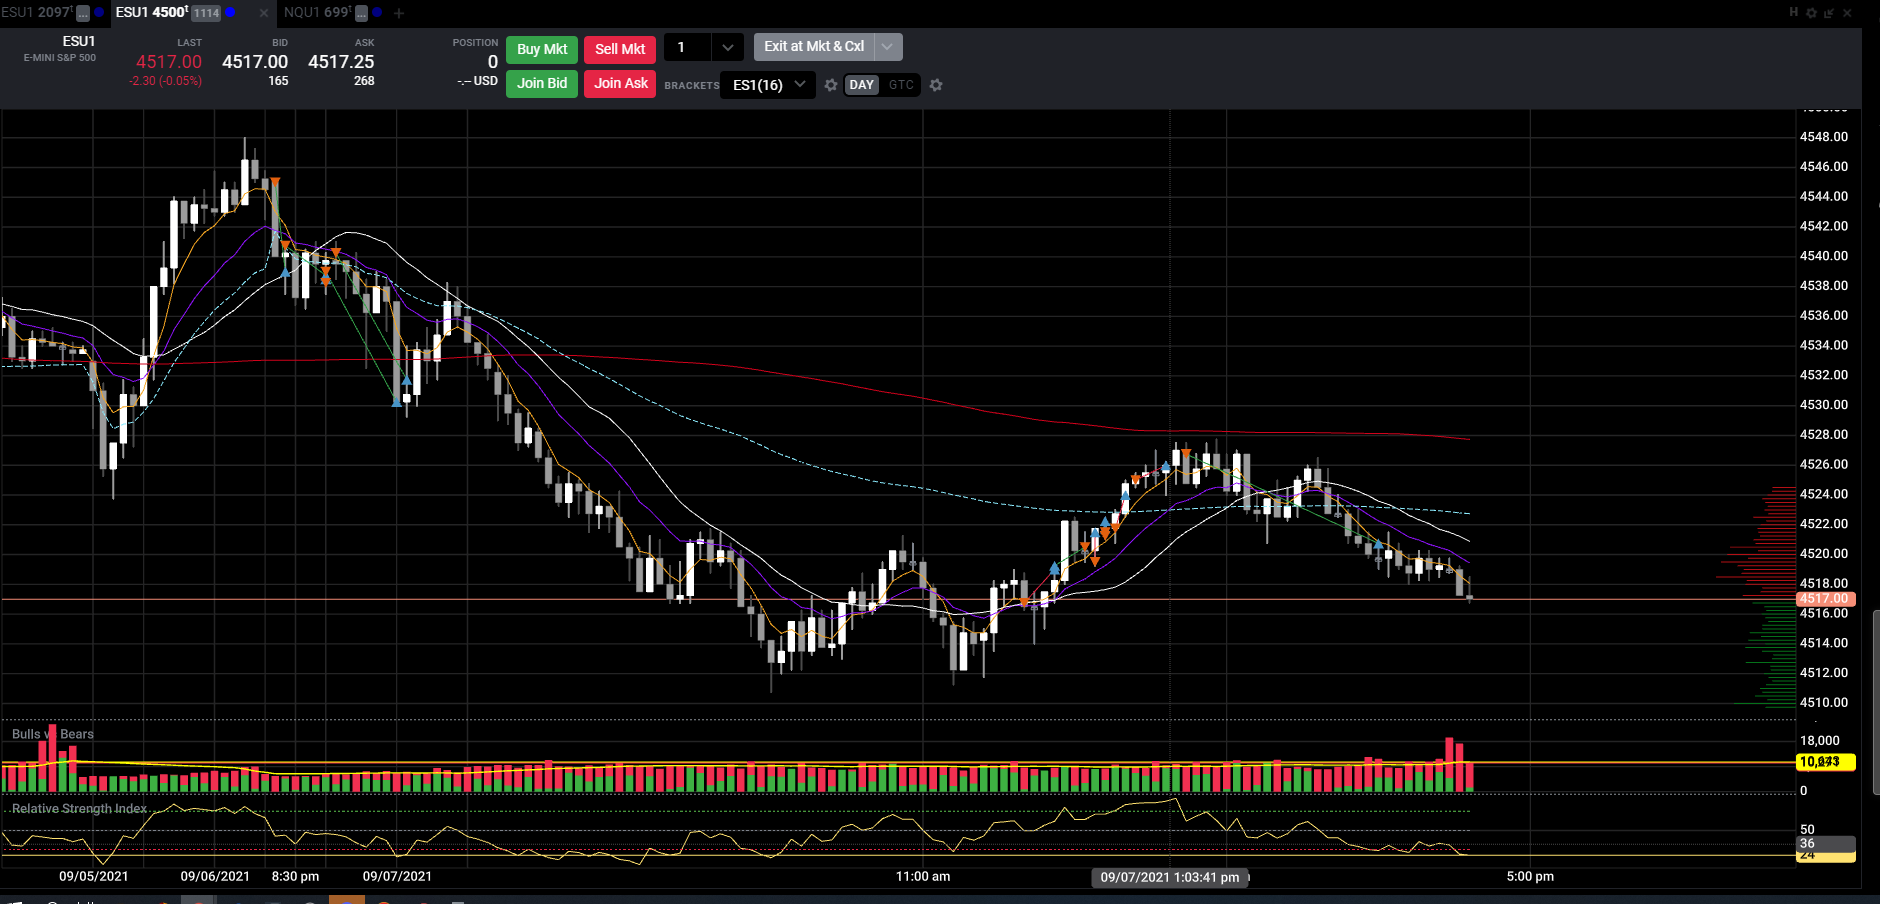Open the ES1(16) brackets dropdown
The image size is (1880, 904).
pyautogui.click(x=768, y=85)
